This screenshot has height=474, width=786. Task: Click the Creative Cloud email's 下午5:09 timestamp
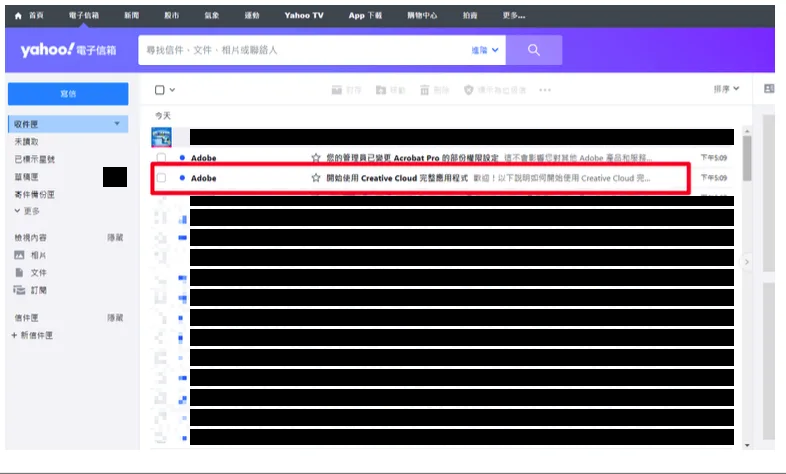[x=714, y=178]
